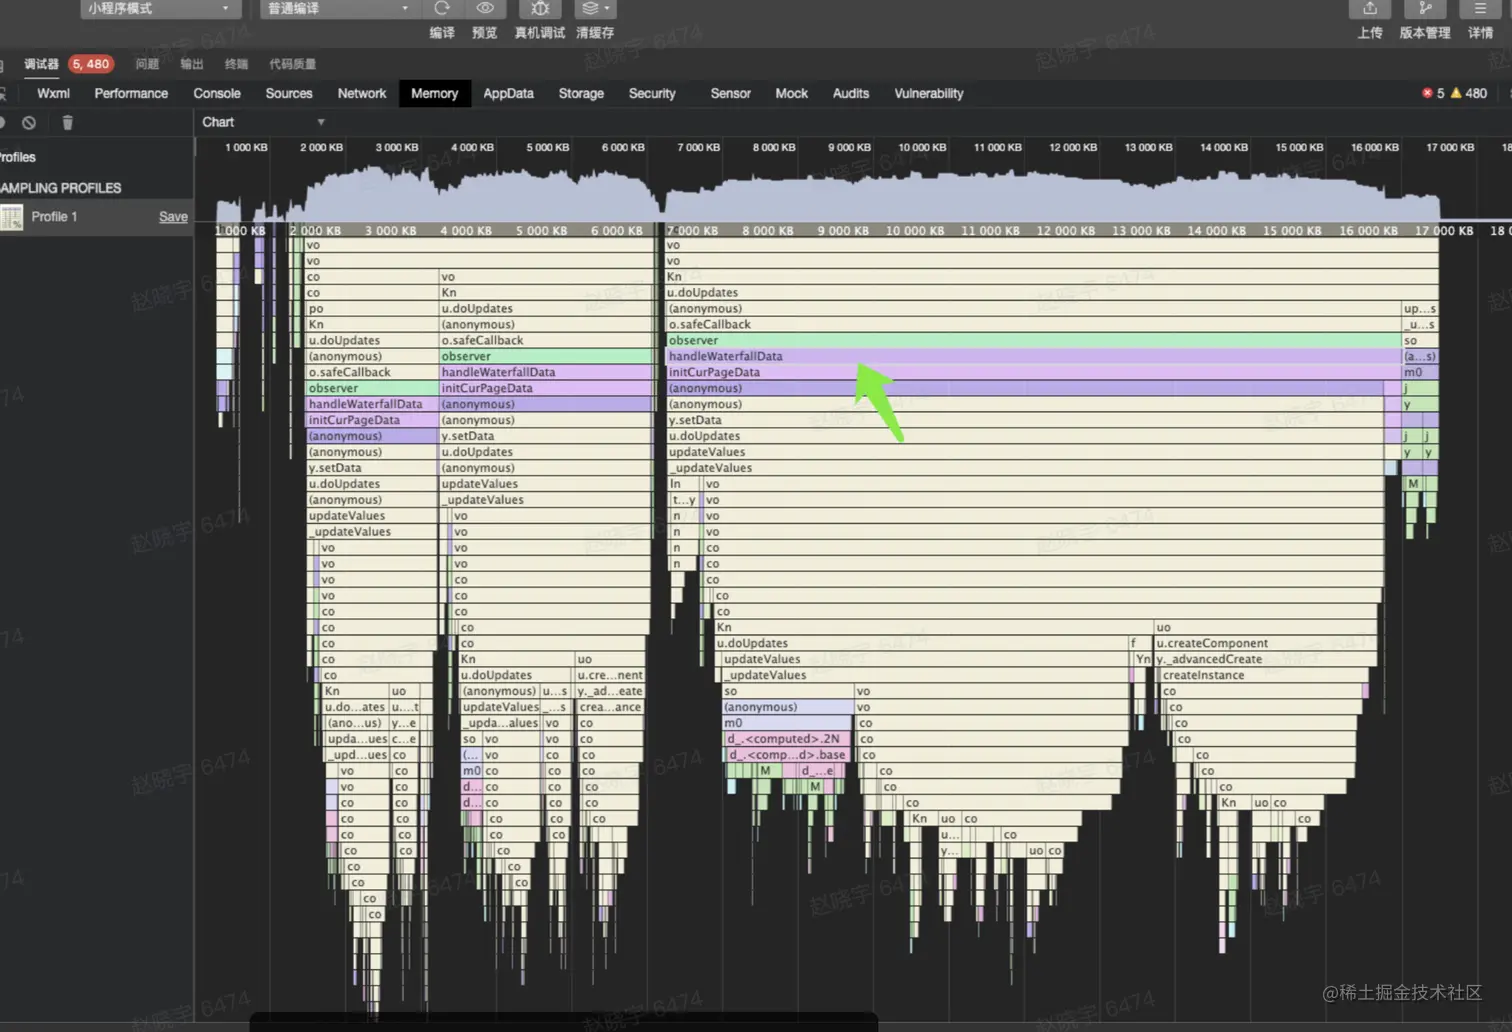This screenshot has height=1032, width=1512.
Task: Click the d_.<comp...d>.base flame bar
Action: click(x=787, y=755)
